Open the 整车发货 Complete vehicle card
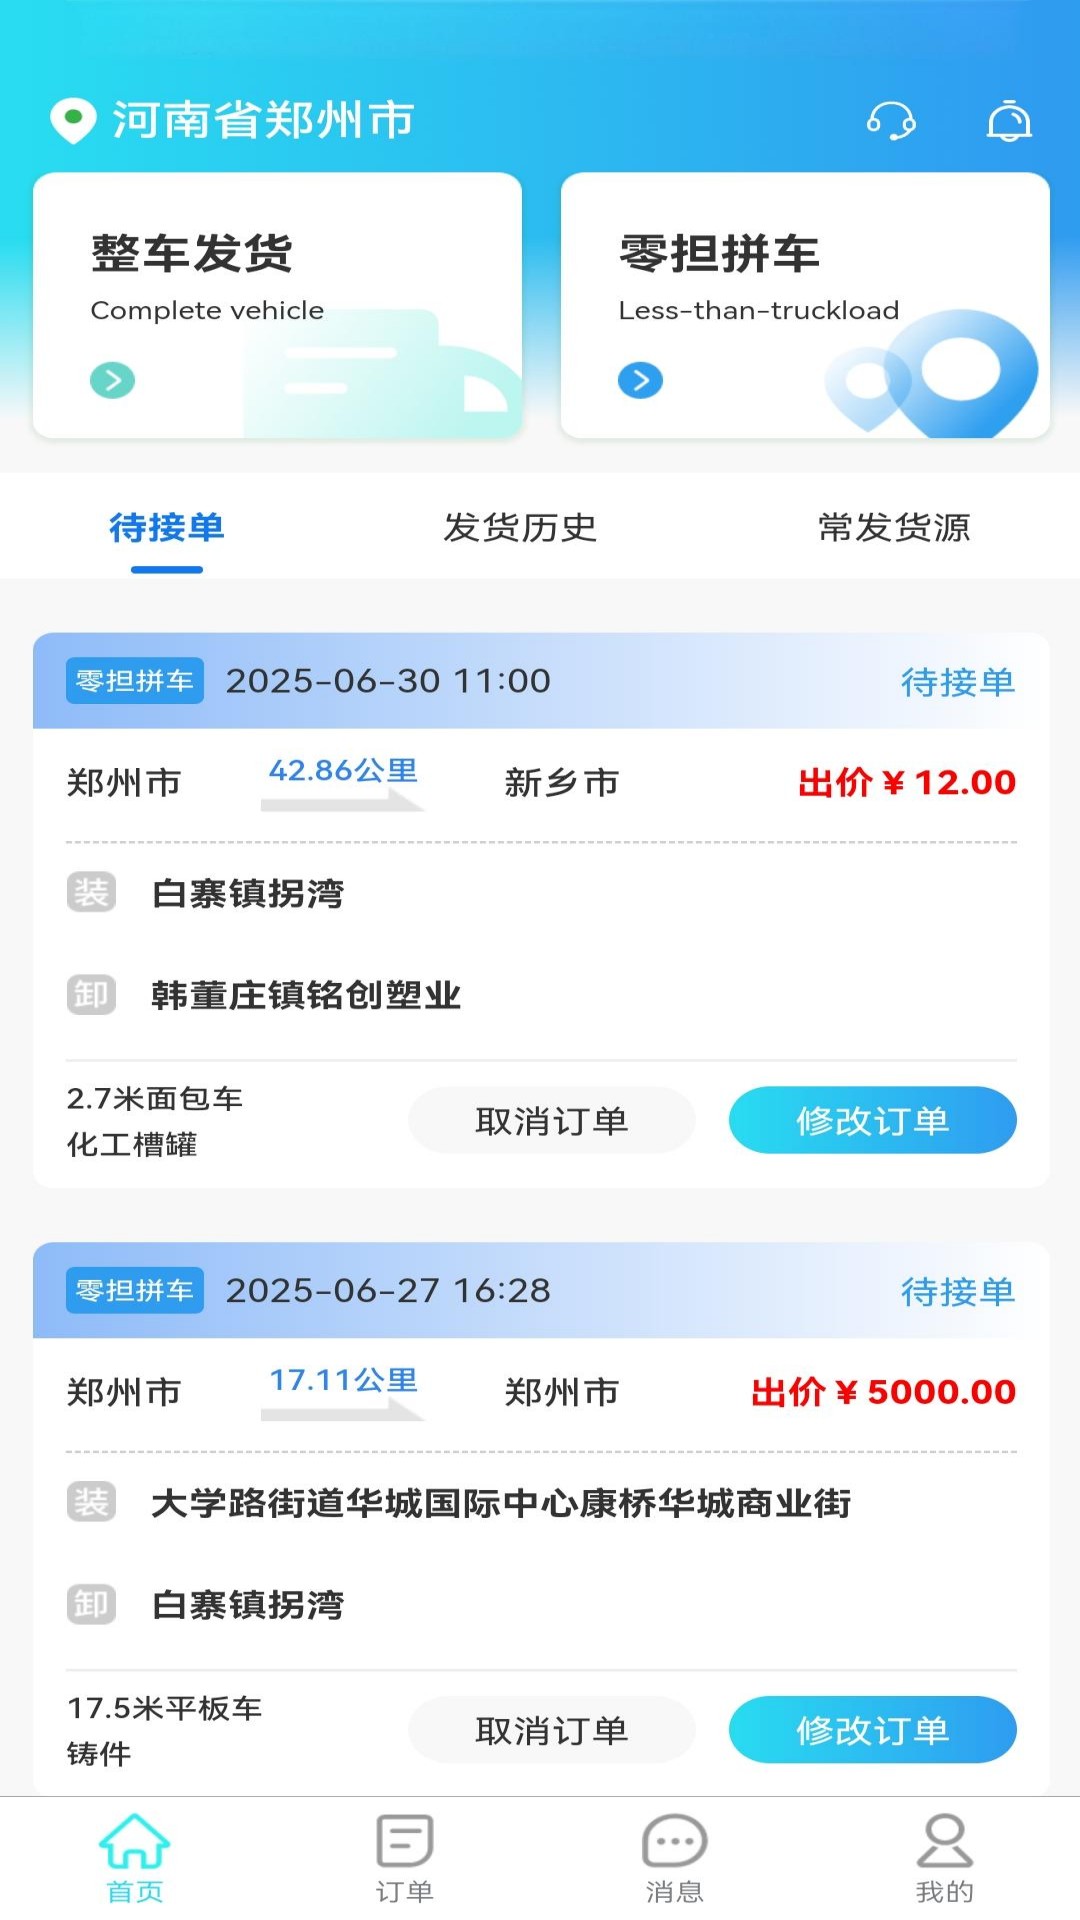Viewport: 1080px width, 1920px height. (277, 305)
